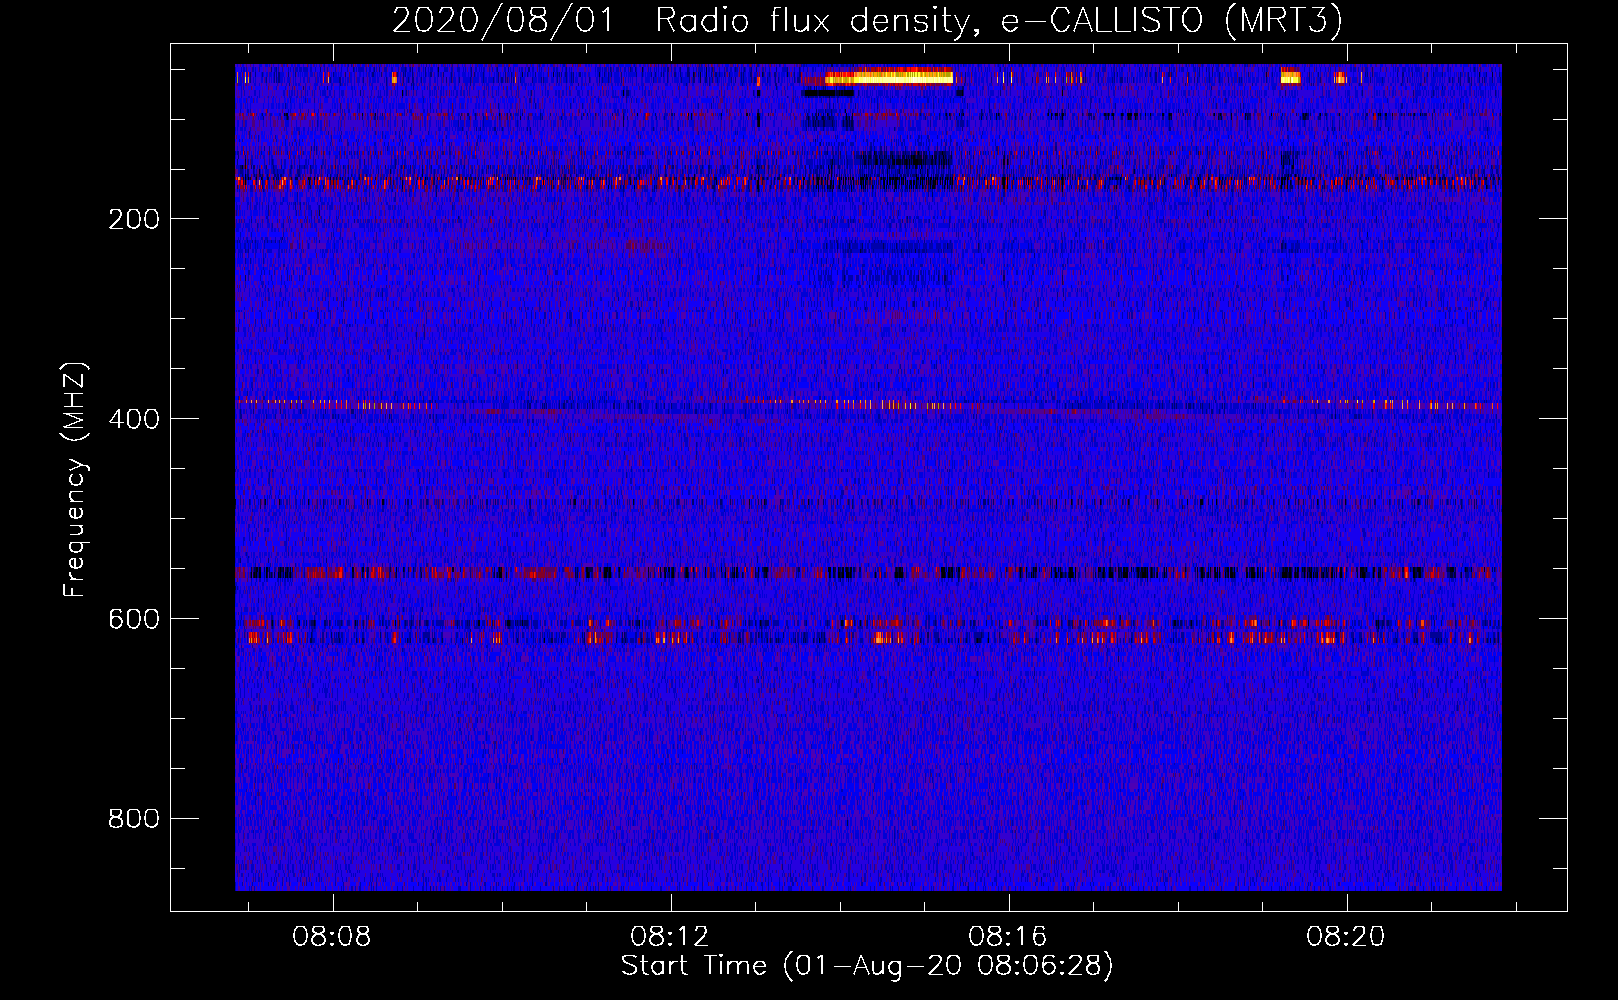Click the 08:16 time tick label
Viewport: 1618px width, 1000px height.
pyautogui.click(x=1007, y=937)
